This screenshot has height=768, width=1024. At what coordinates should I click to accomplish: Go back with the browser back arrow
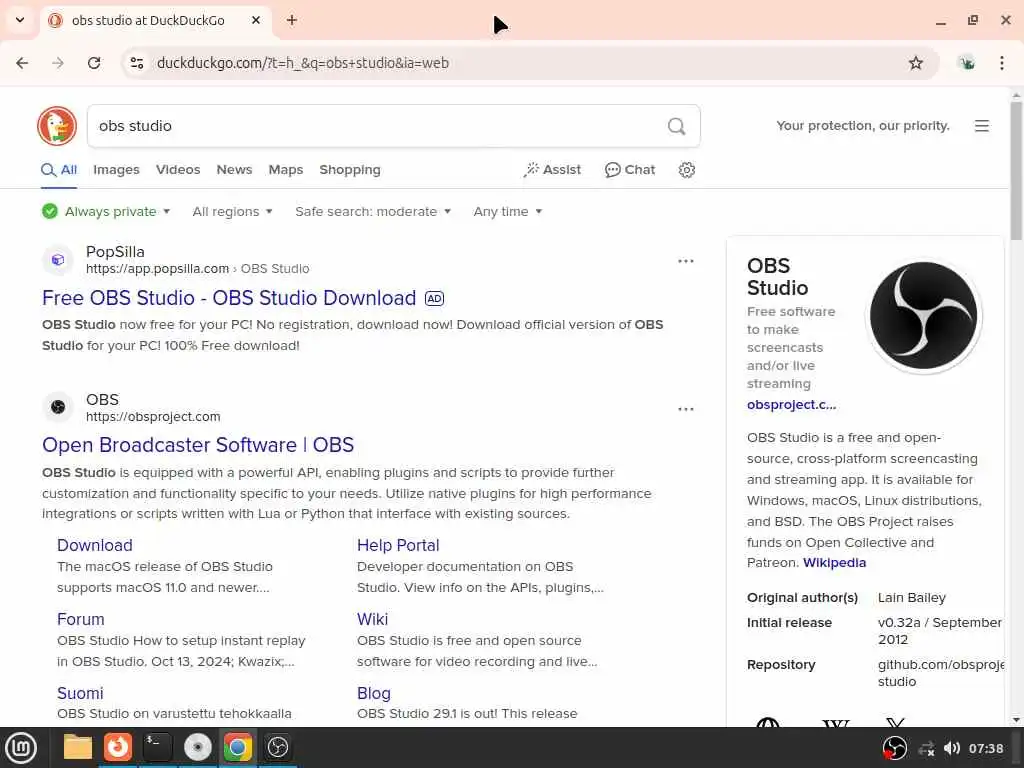[x=22, y=63]
